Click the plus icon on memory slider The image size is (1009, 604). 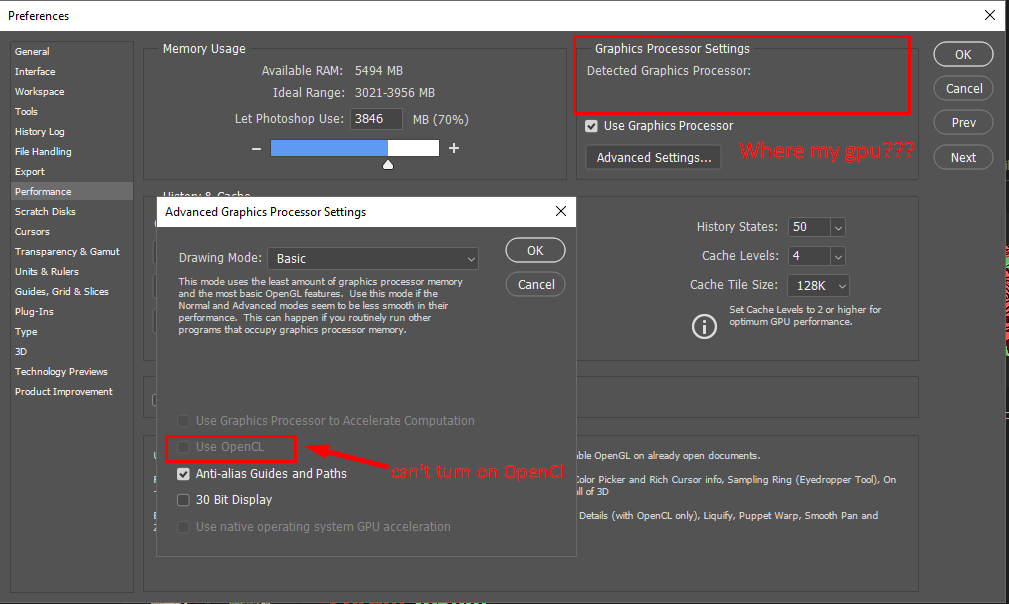pyautogui.click(x=452, y=147)
